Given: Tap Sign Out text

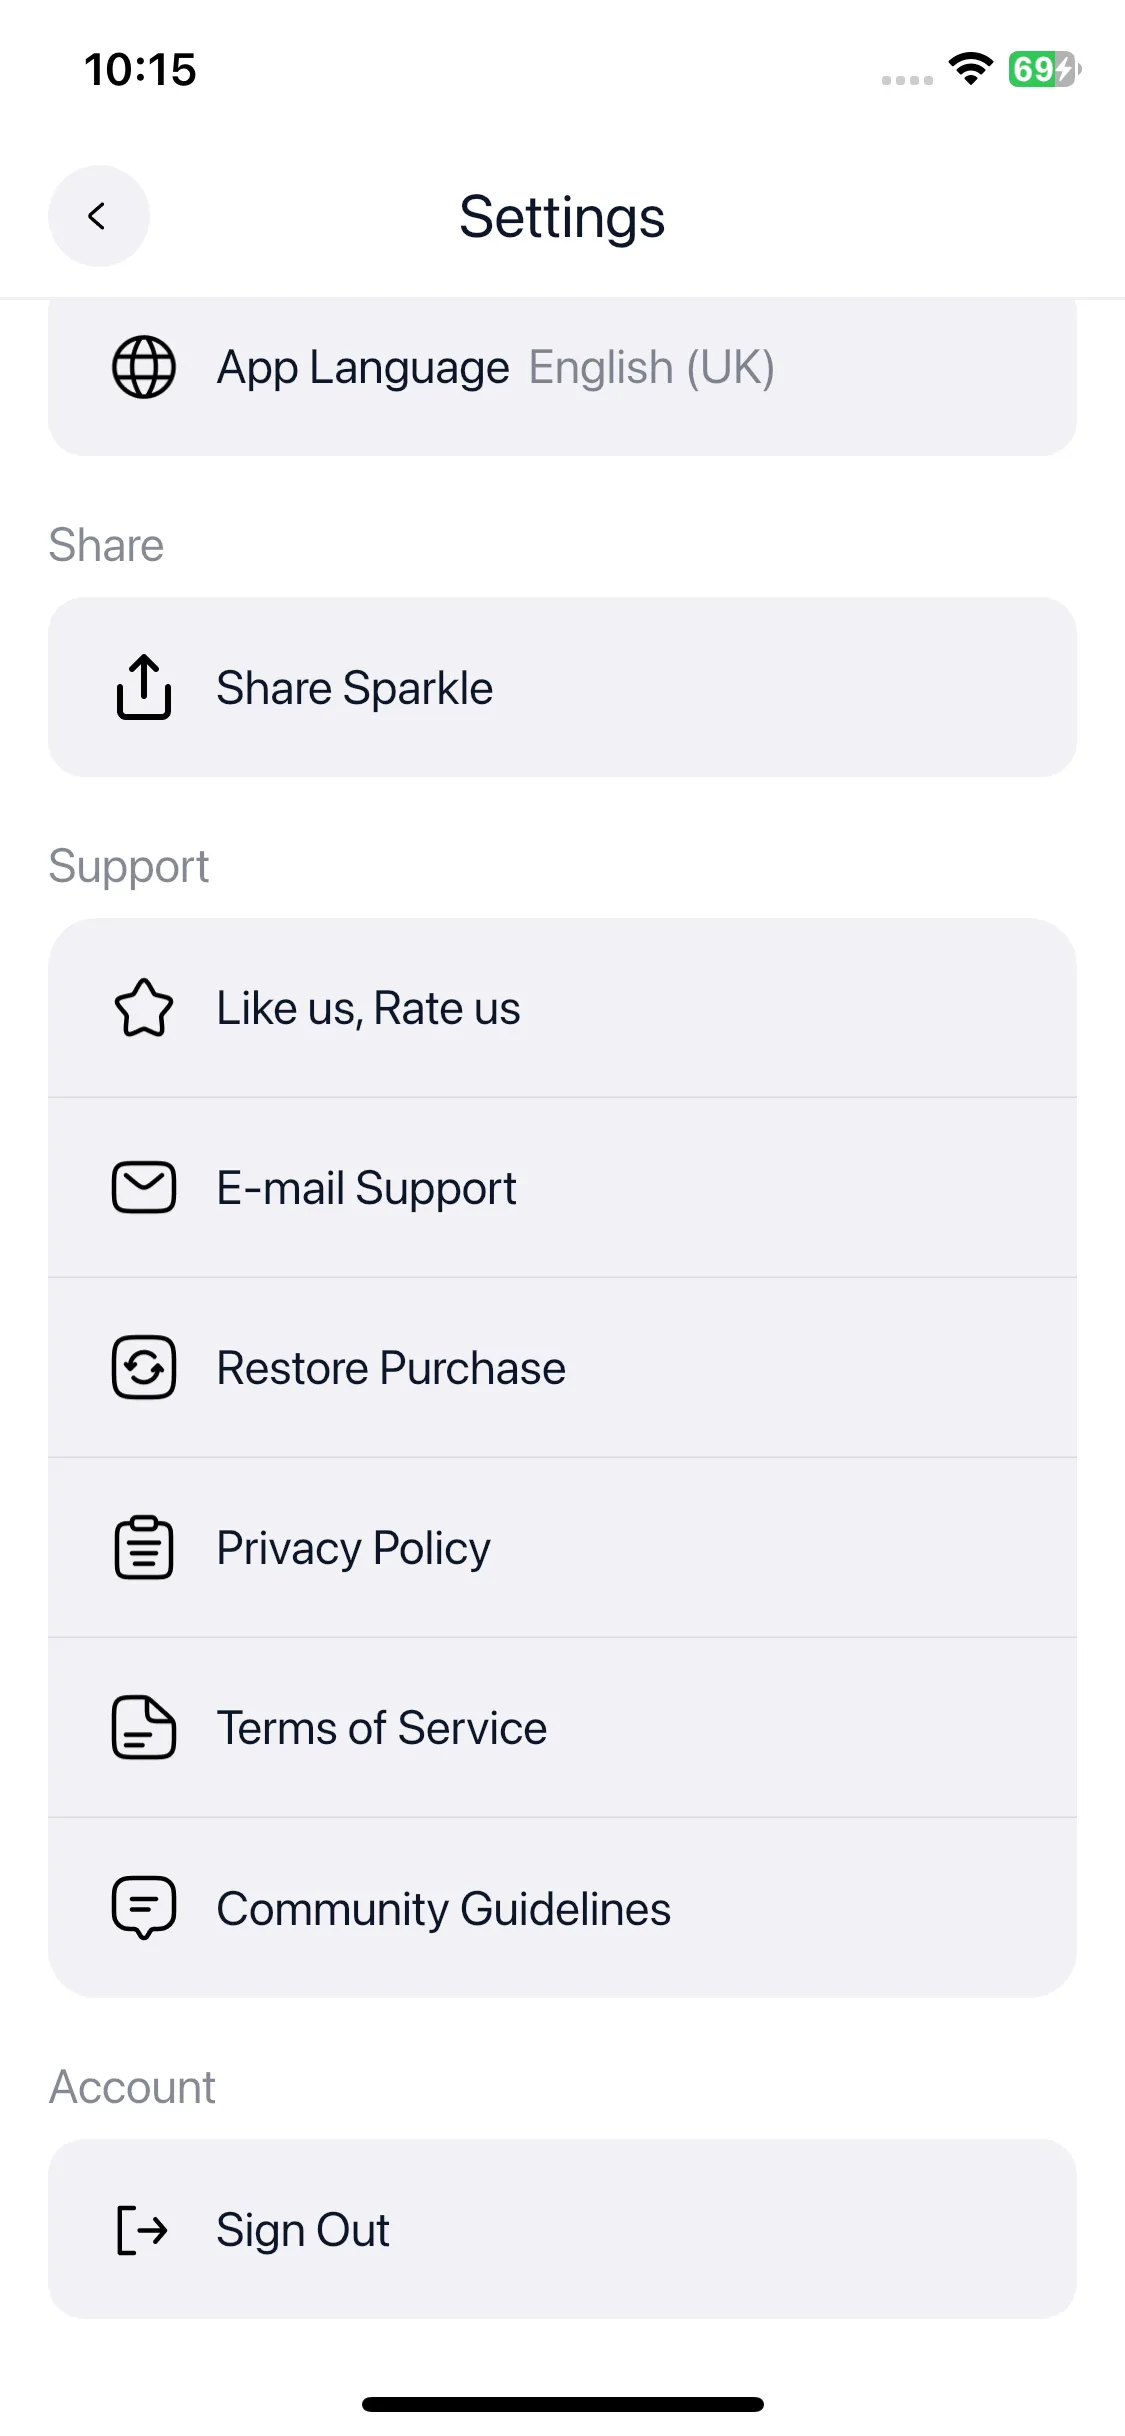Looking at the screenshot, I should [303, 2230].
